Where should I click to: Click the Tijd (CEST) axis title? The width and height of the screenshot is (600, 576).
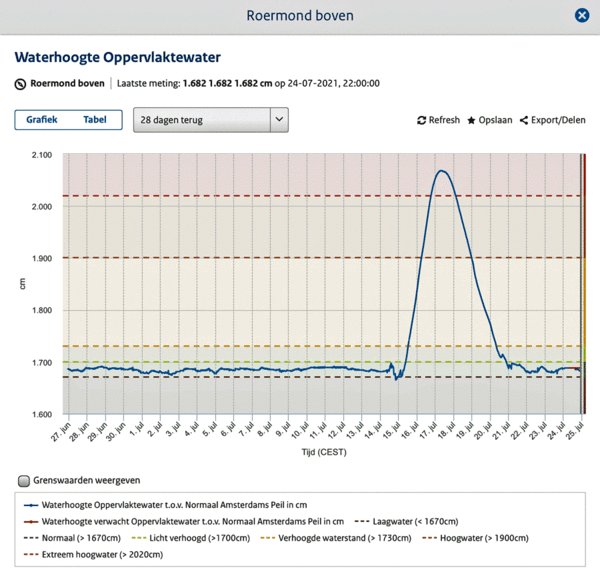(324, 452)
